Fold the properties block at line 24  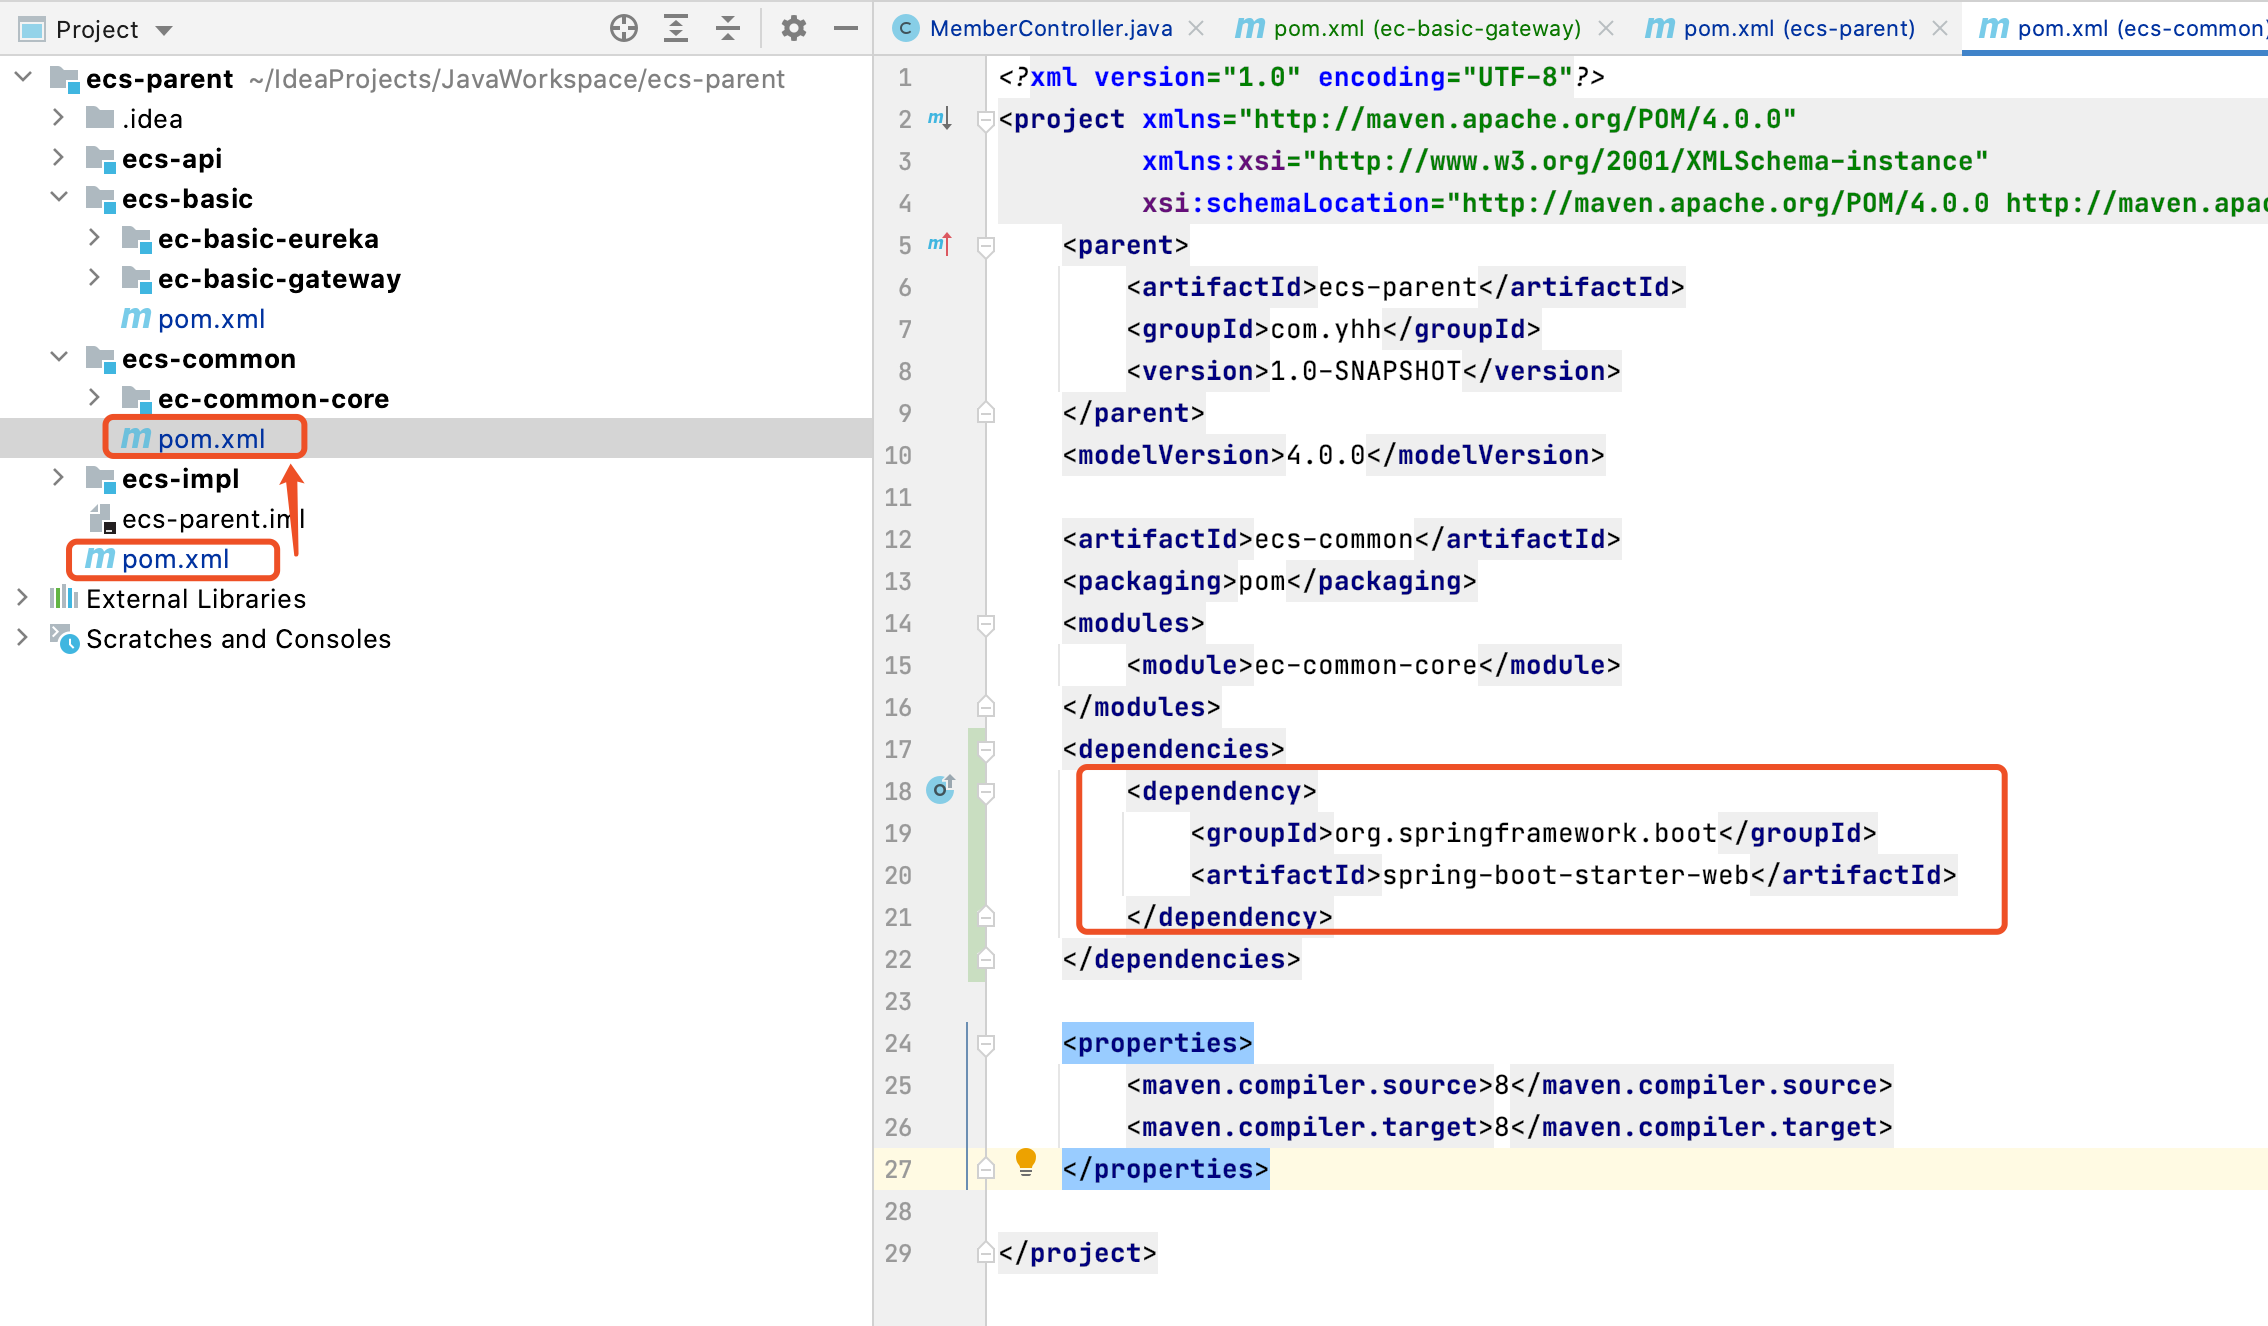coord(986,1043)
